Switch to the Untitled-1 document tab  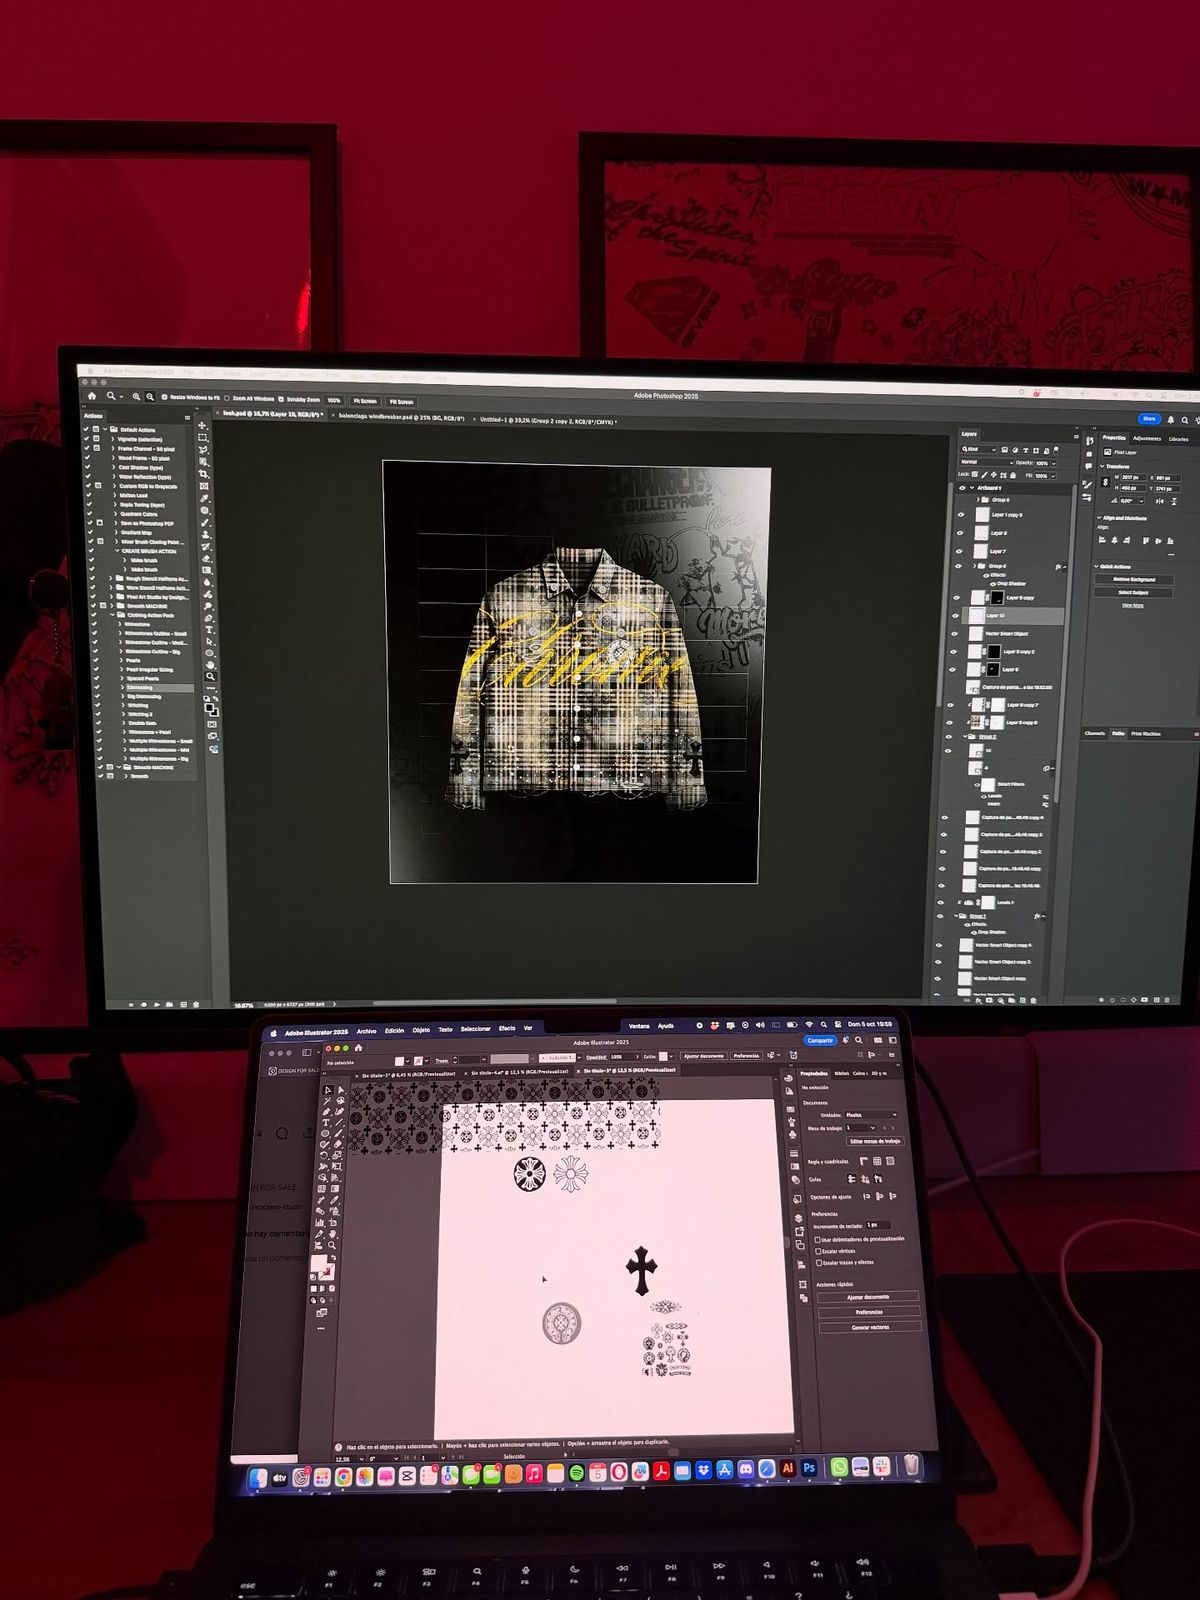(548, 420)
